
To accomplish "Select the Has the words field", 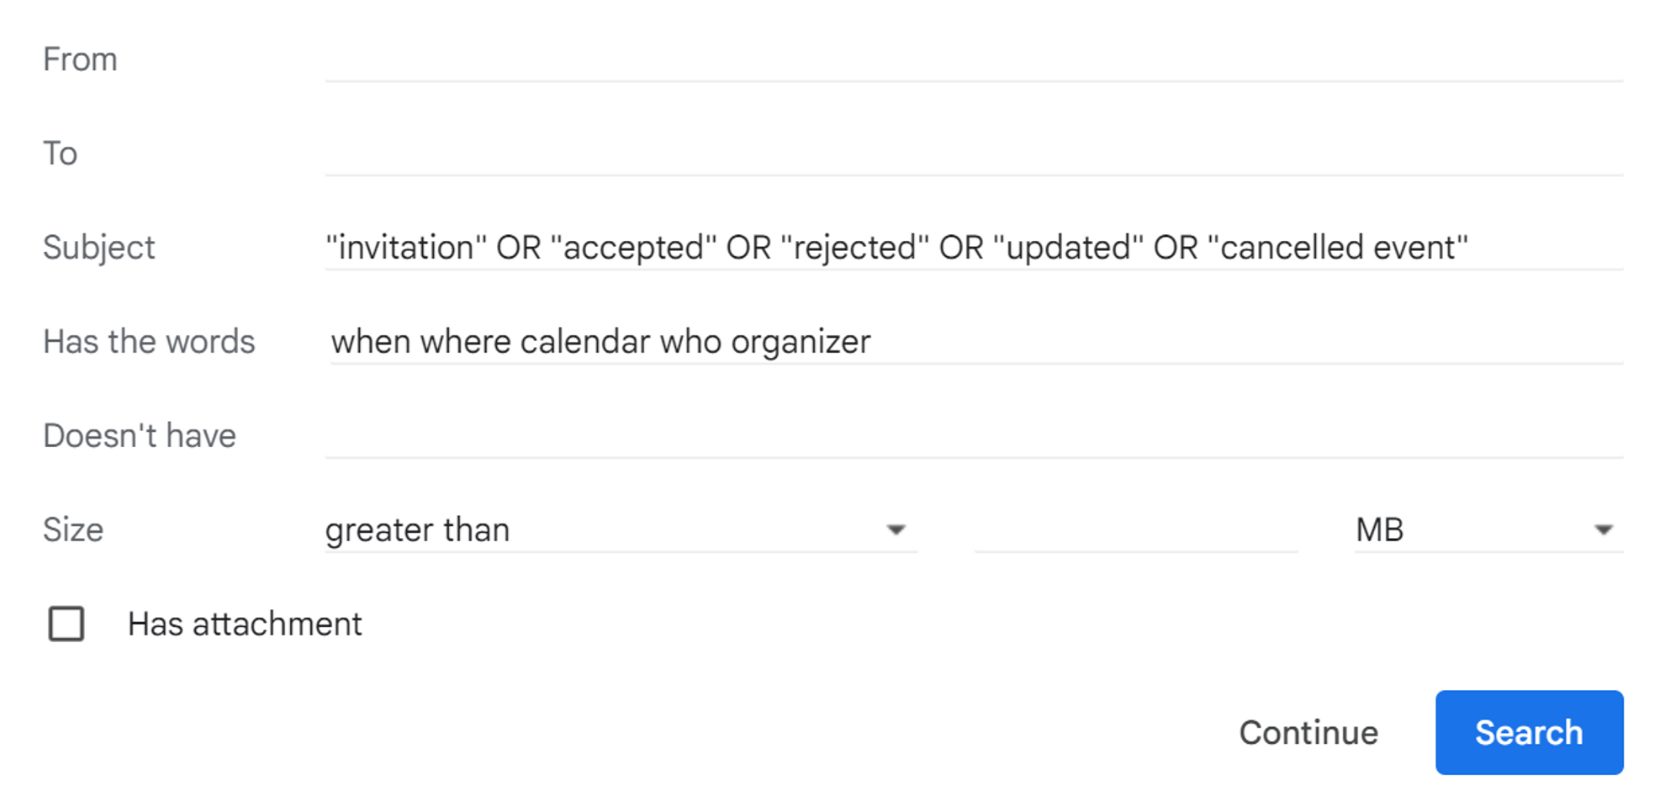I will pos(973,341).
